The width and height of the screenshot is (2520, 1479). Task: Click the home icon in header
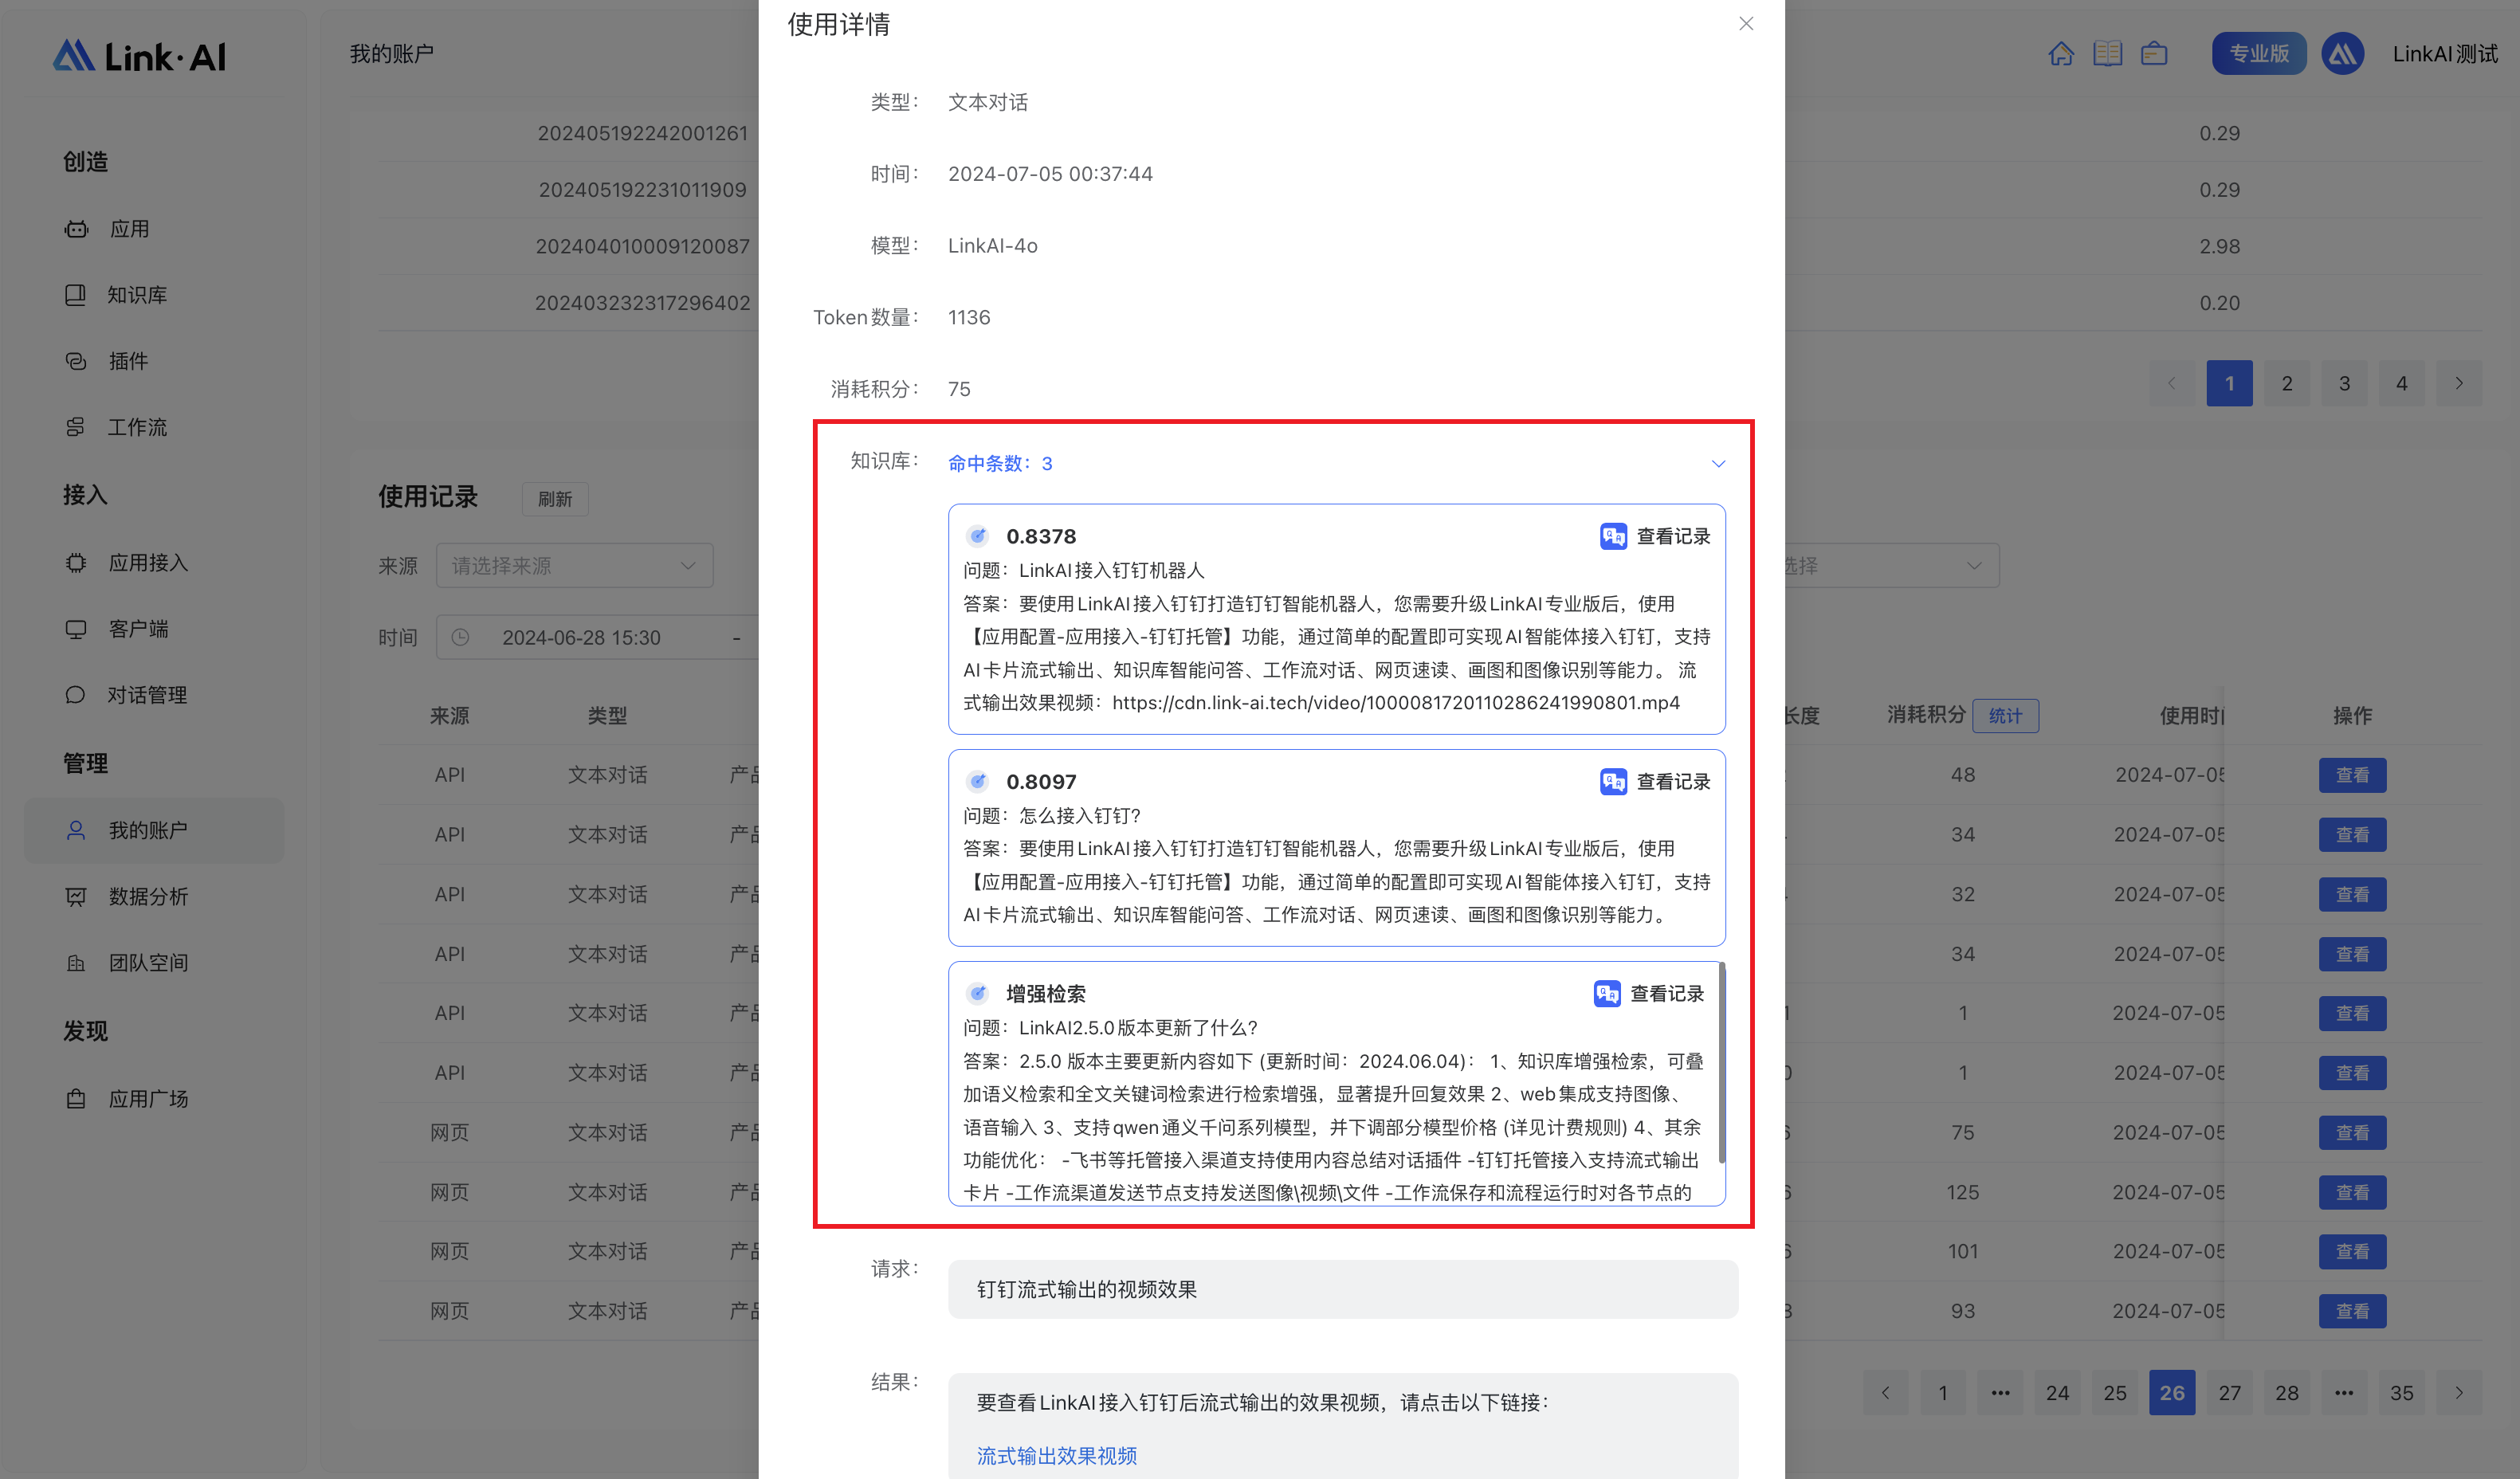[2060, 54]
